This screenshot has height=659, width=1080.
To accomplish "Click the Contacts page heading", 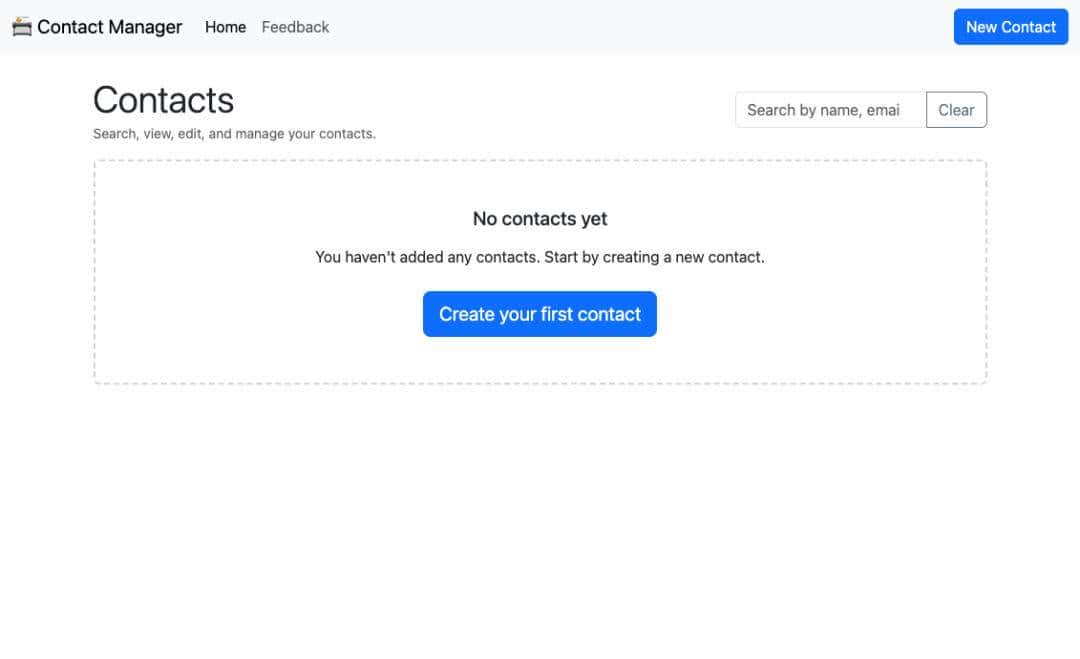I will pos(163,100).
